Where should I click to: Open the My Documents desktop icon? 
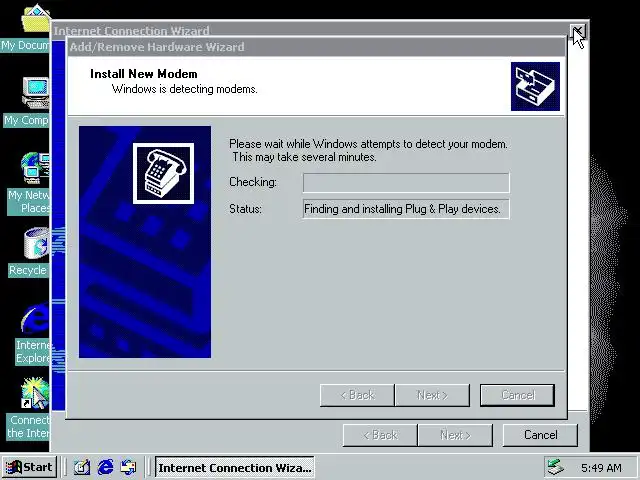coord(35,20)
